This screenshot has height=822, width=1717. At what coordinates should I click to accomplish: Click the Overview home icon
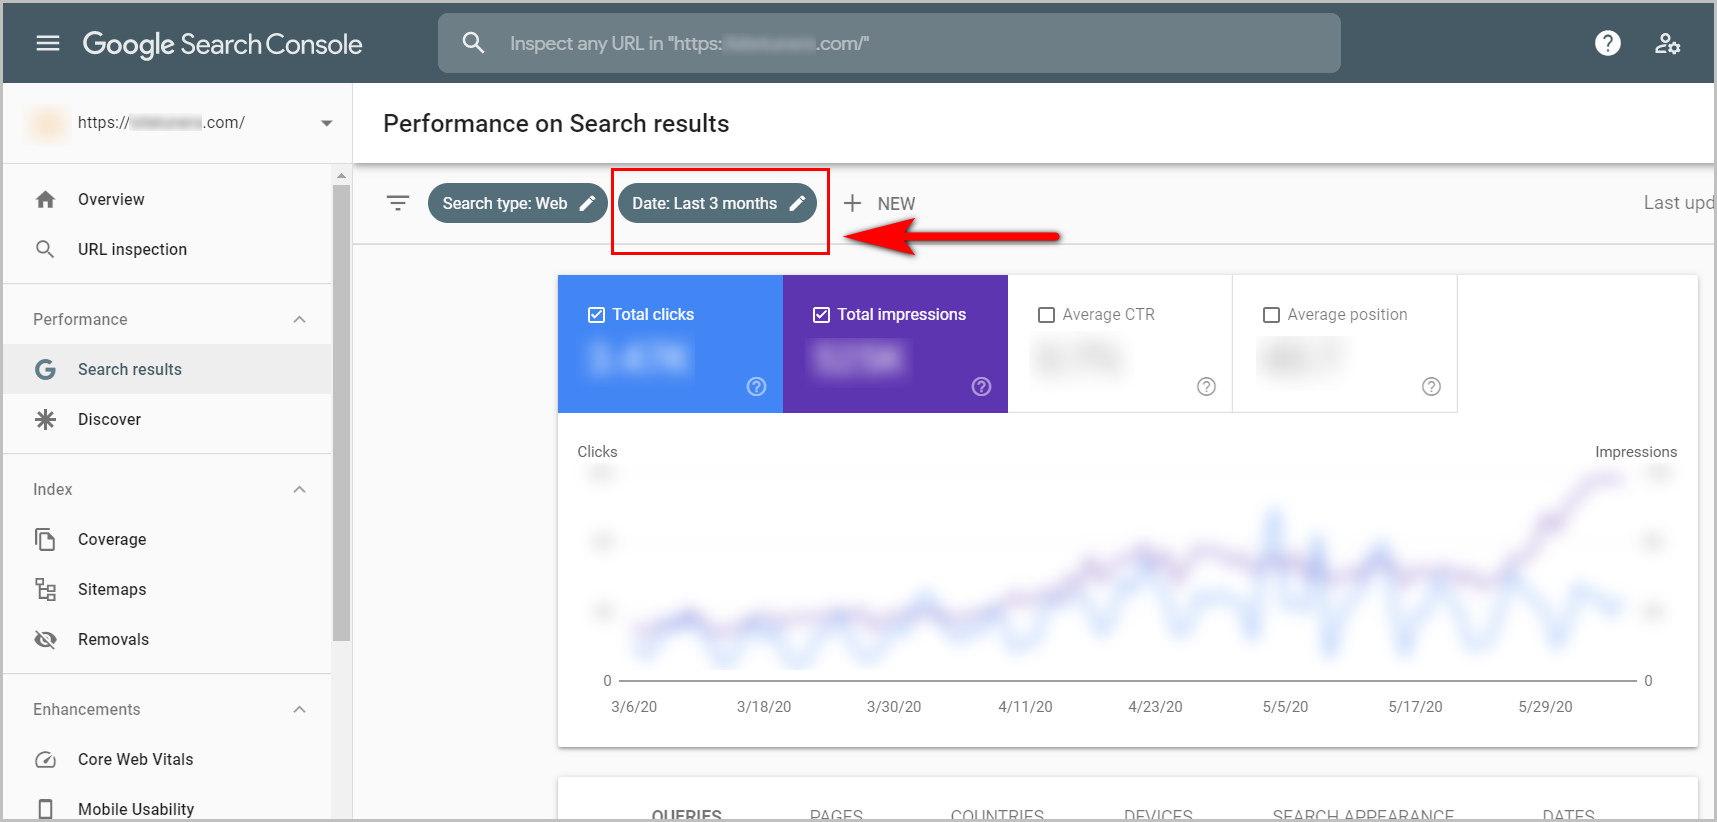point(45,199)
